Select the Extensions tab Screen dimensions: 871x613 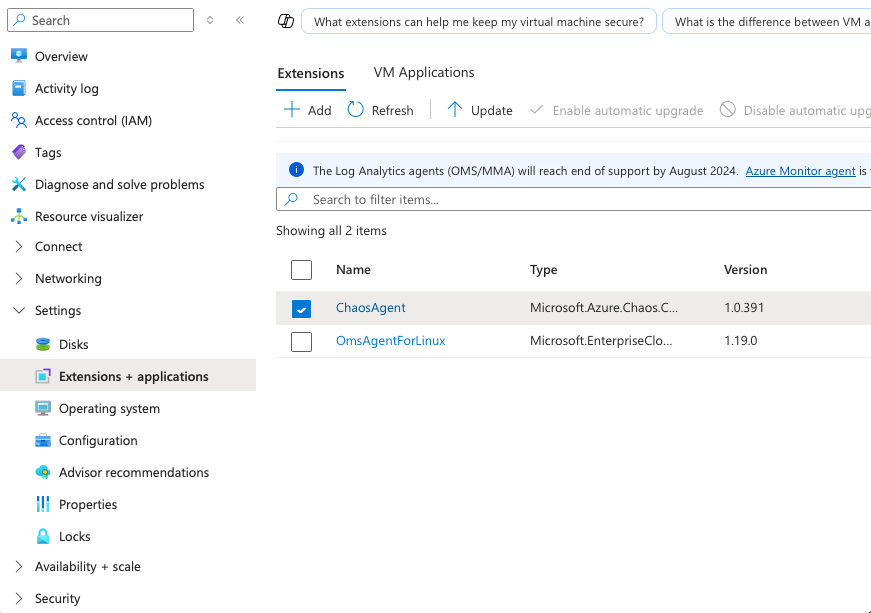pyautogui.click(x=311, y=72)
